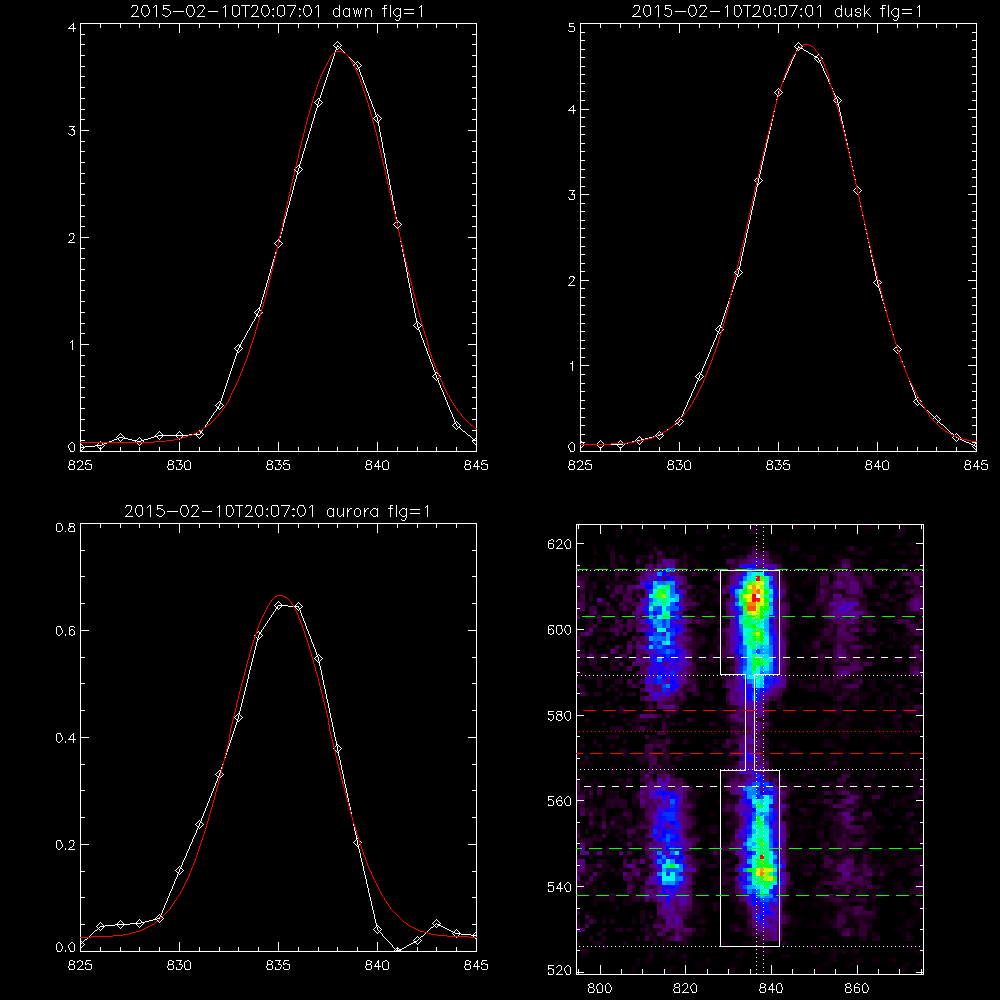Viewport: 1000px width, 1000px height.
Task: Click the y-axis label '5' on the dusk plot
Action: tap(571, 28)
